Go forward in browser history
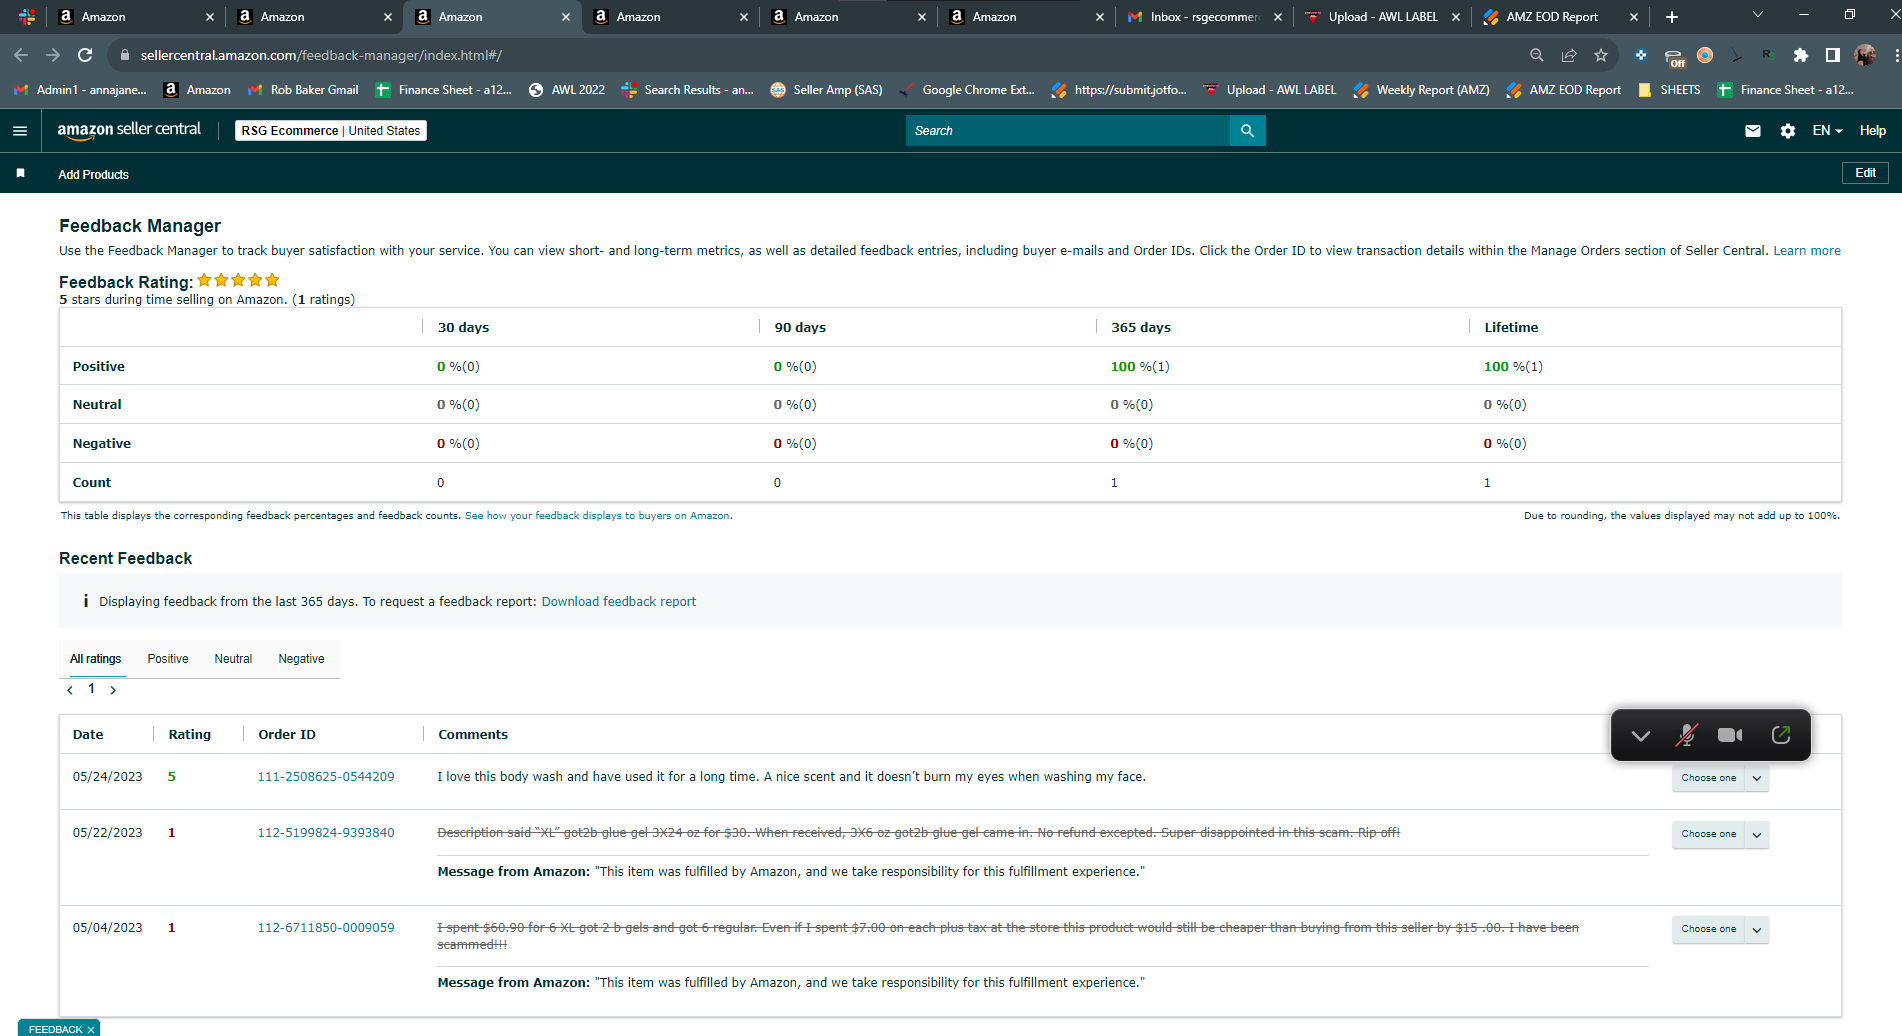Screen dimensions: 1902x1036 click(x=53, y=55)
